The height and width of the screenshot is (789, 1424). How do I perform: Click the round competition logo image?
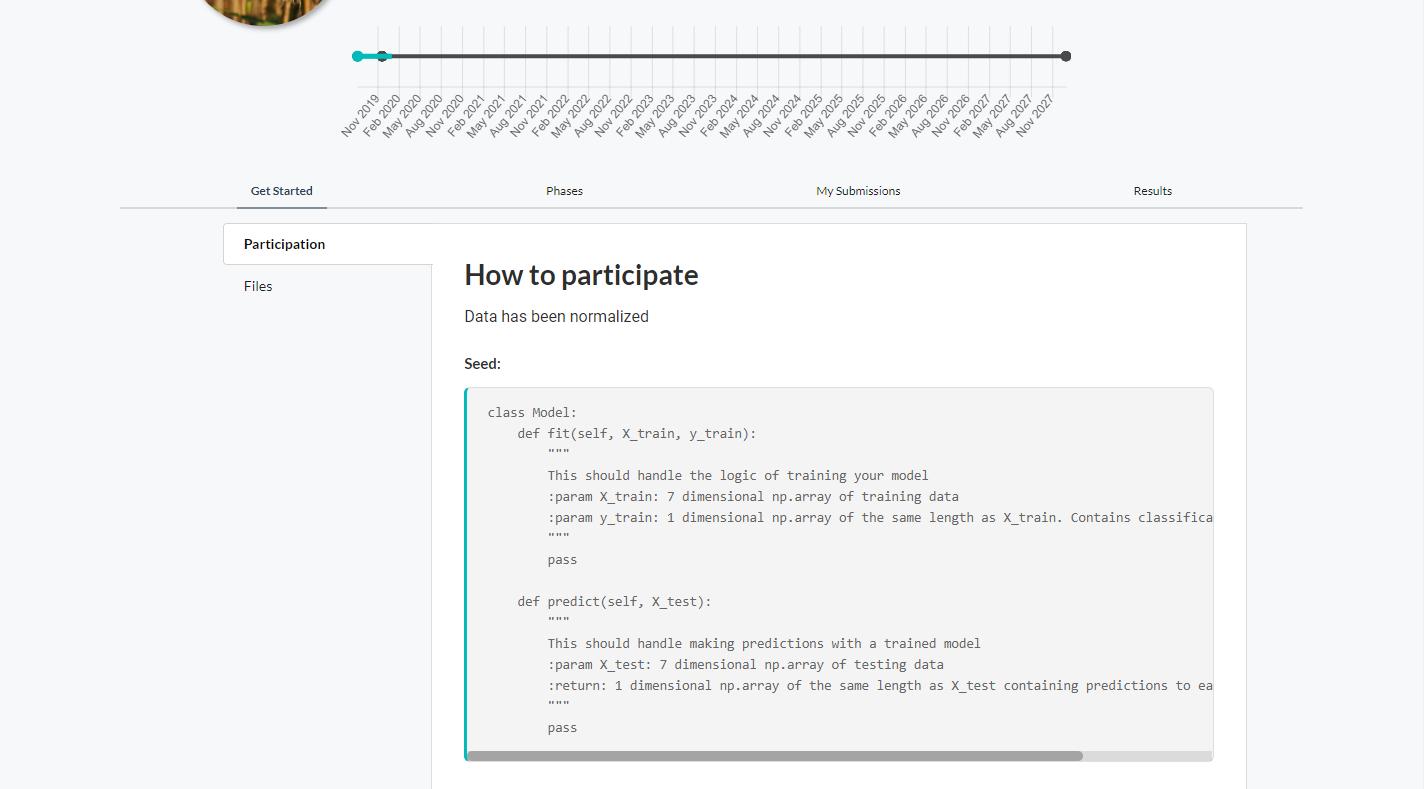(265, 10)
